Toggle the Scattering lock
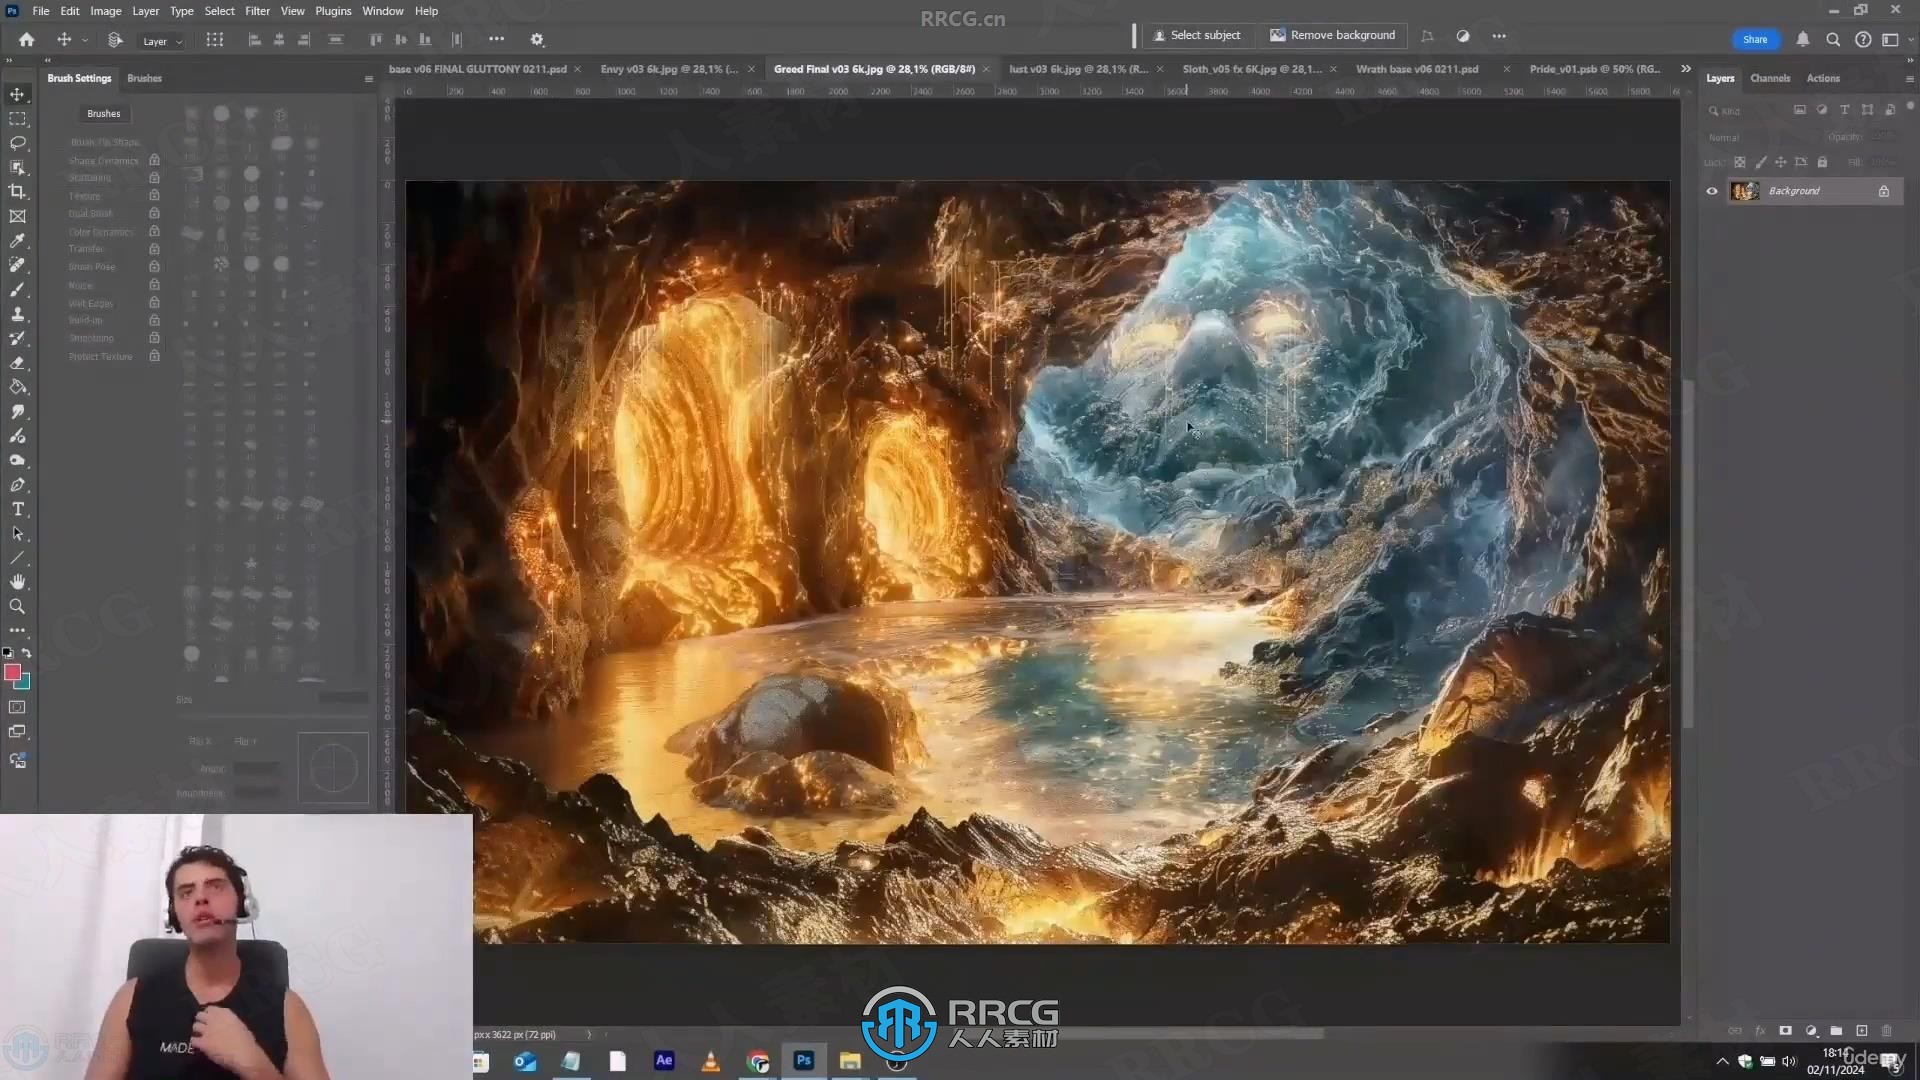 pos(154,178)
